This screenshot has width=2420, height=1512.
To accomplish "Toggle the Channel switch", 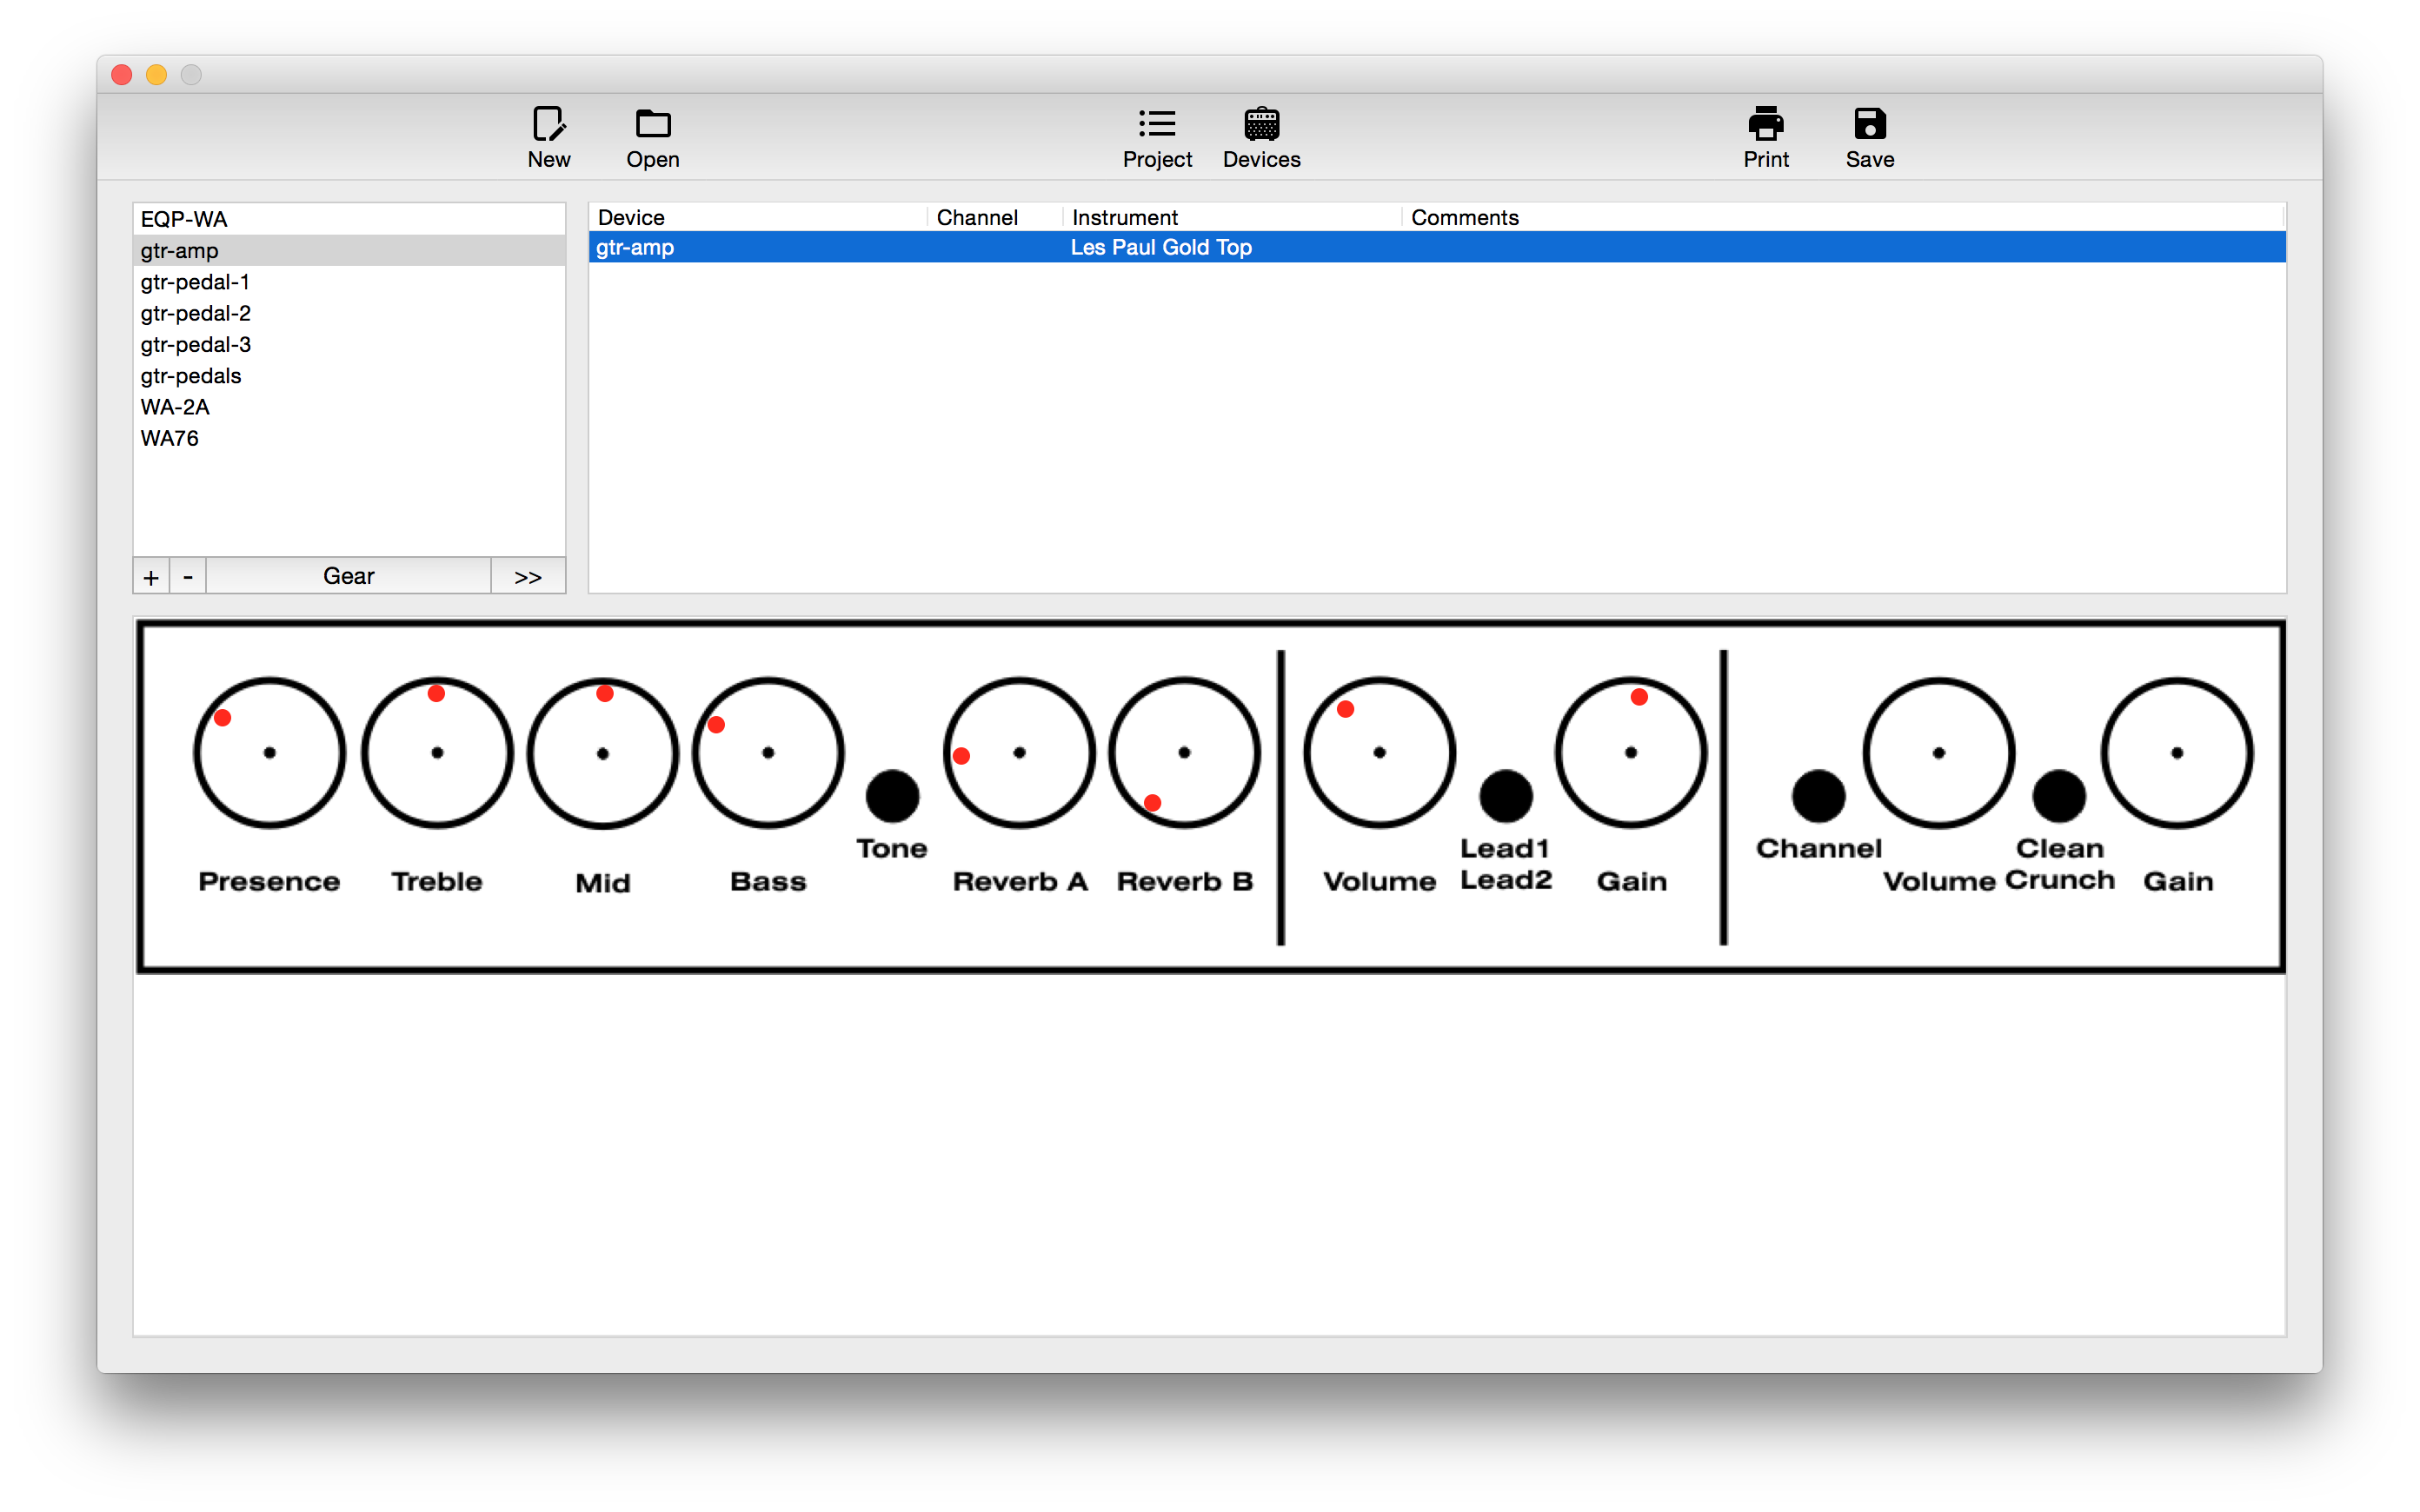I will coord(1819,796).
